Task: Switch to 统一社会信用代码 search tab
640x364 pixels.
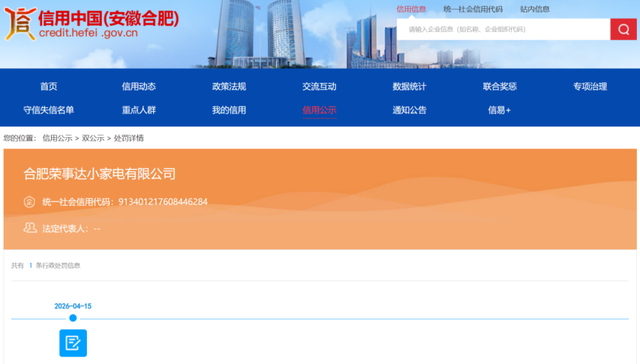Action: 473,9
